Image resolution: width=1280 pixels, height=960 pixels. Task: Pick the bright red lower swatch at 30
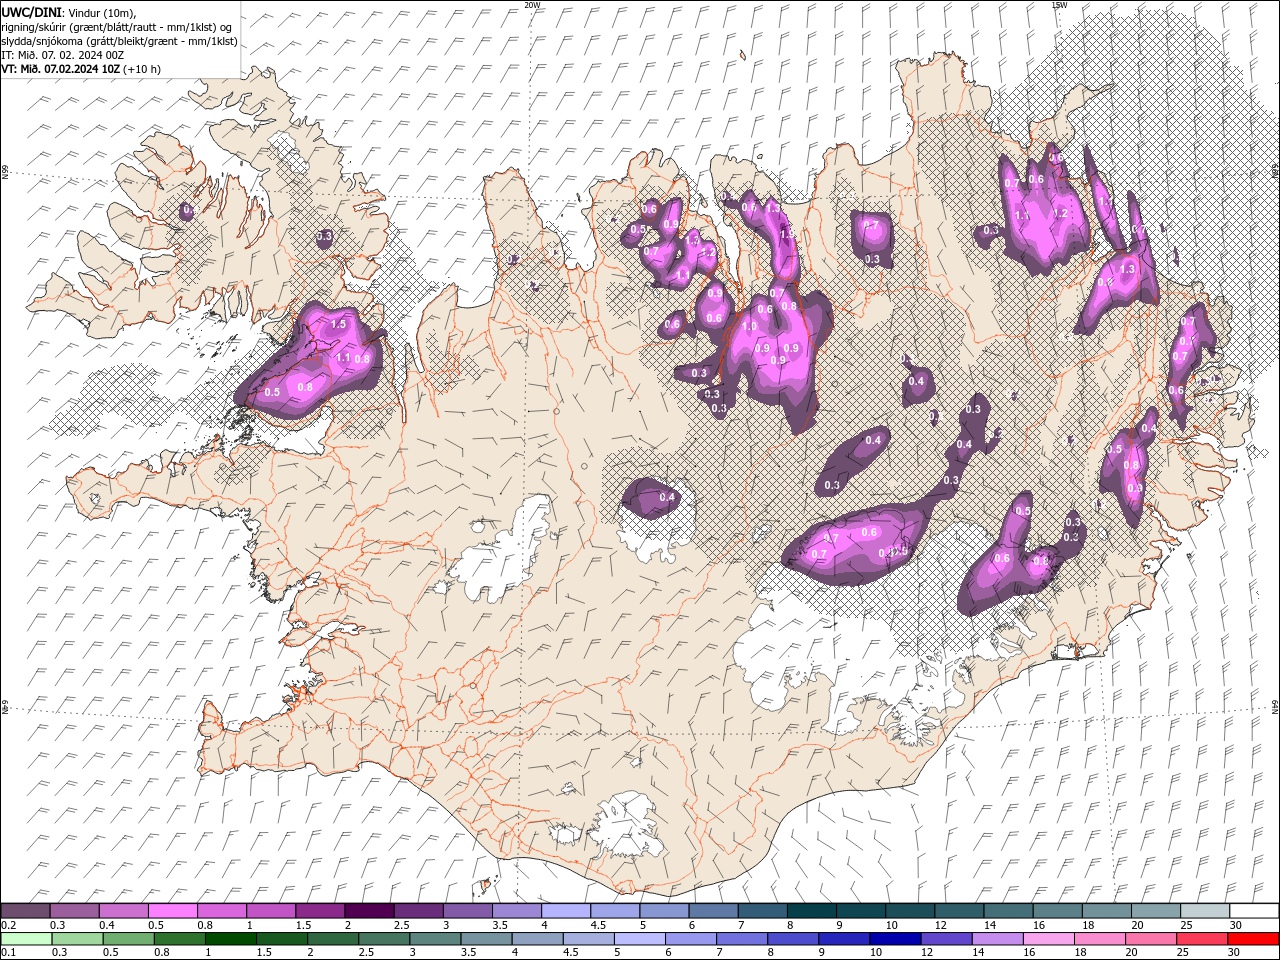(1252, 939)
